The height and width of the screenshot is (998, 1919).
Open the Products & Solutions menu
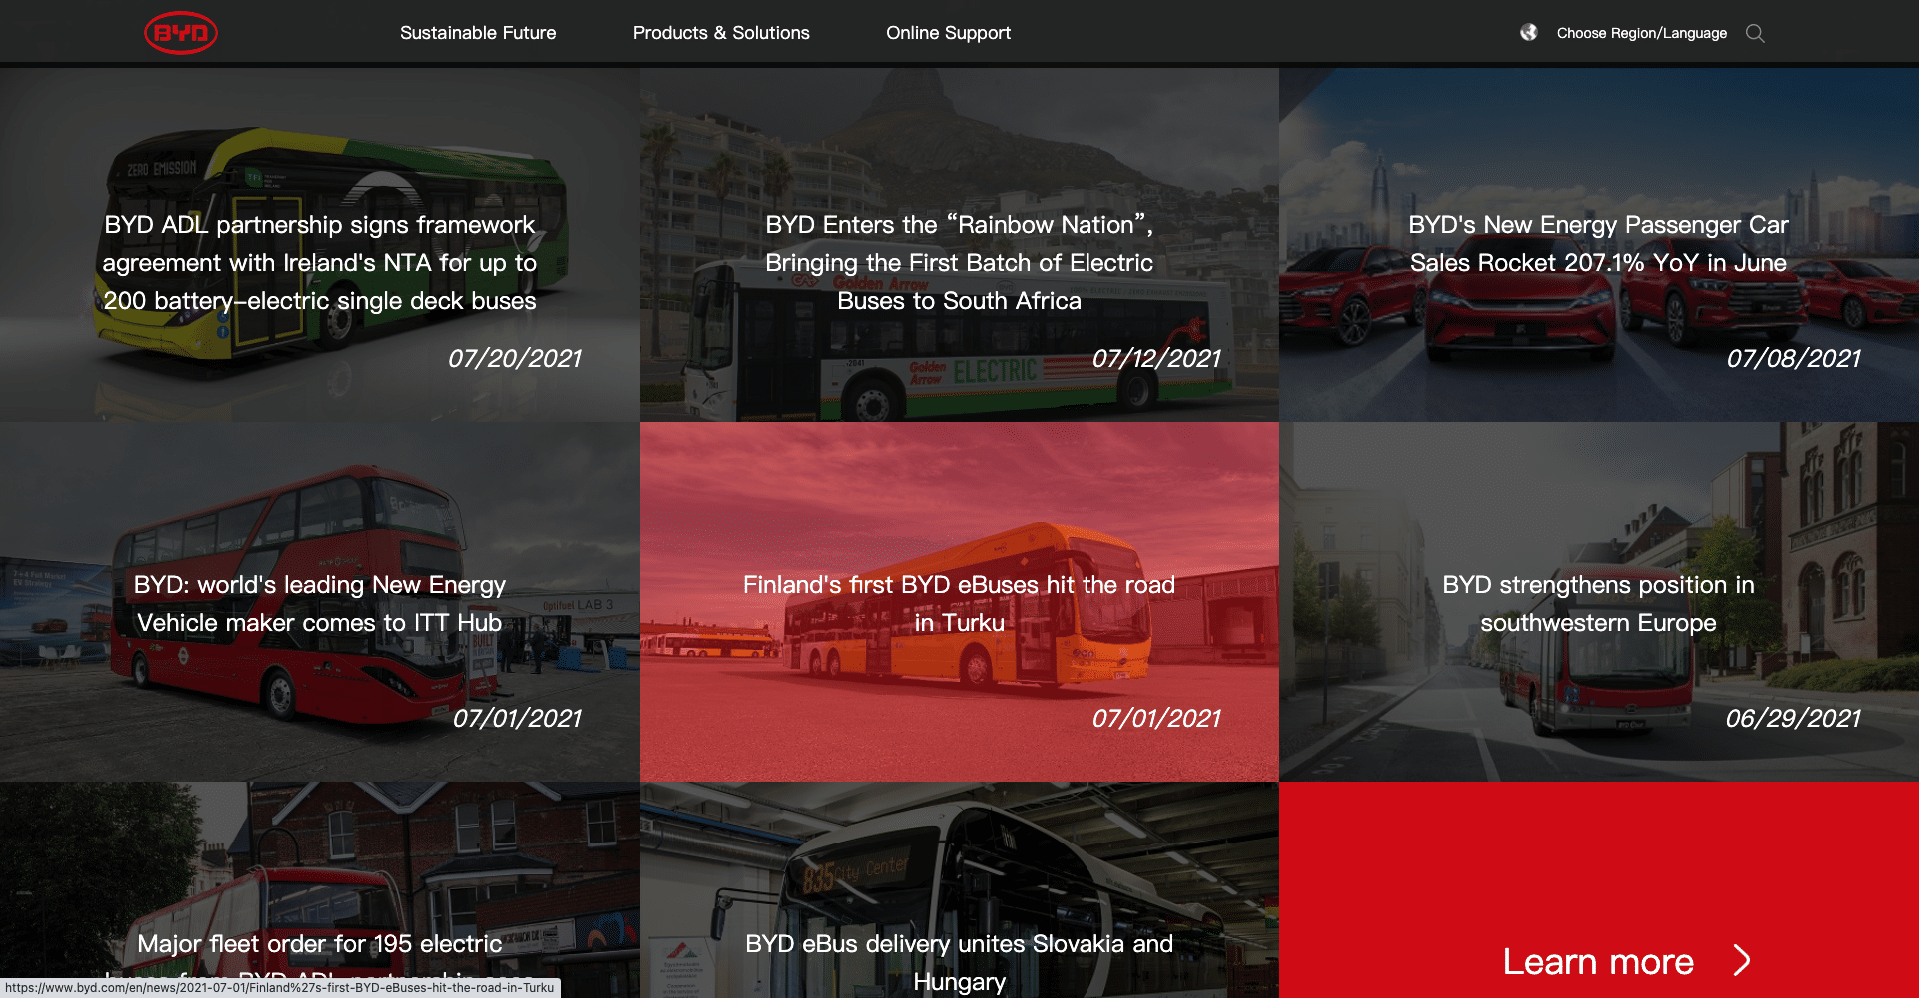coord(721,33)
